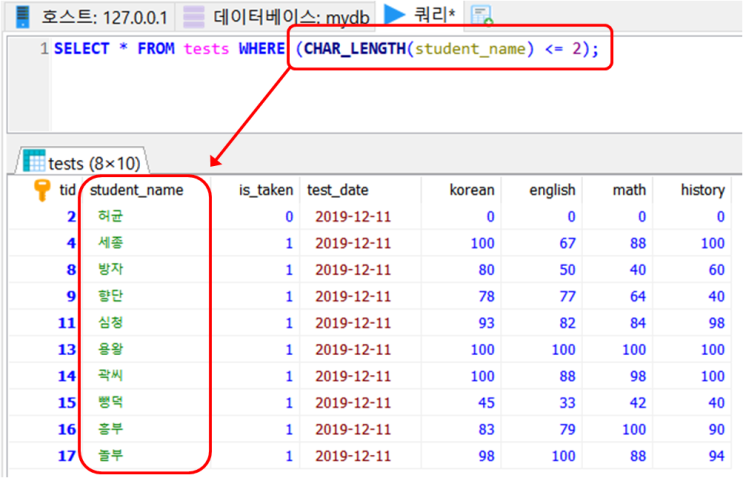Click math score 64 in 향단 row

click(x=638, y=296)
